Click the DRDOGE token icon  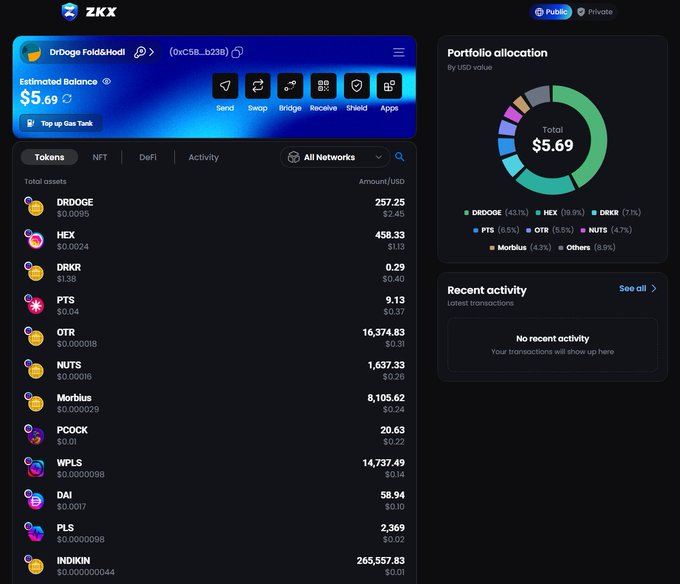(34, 206)
